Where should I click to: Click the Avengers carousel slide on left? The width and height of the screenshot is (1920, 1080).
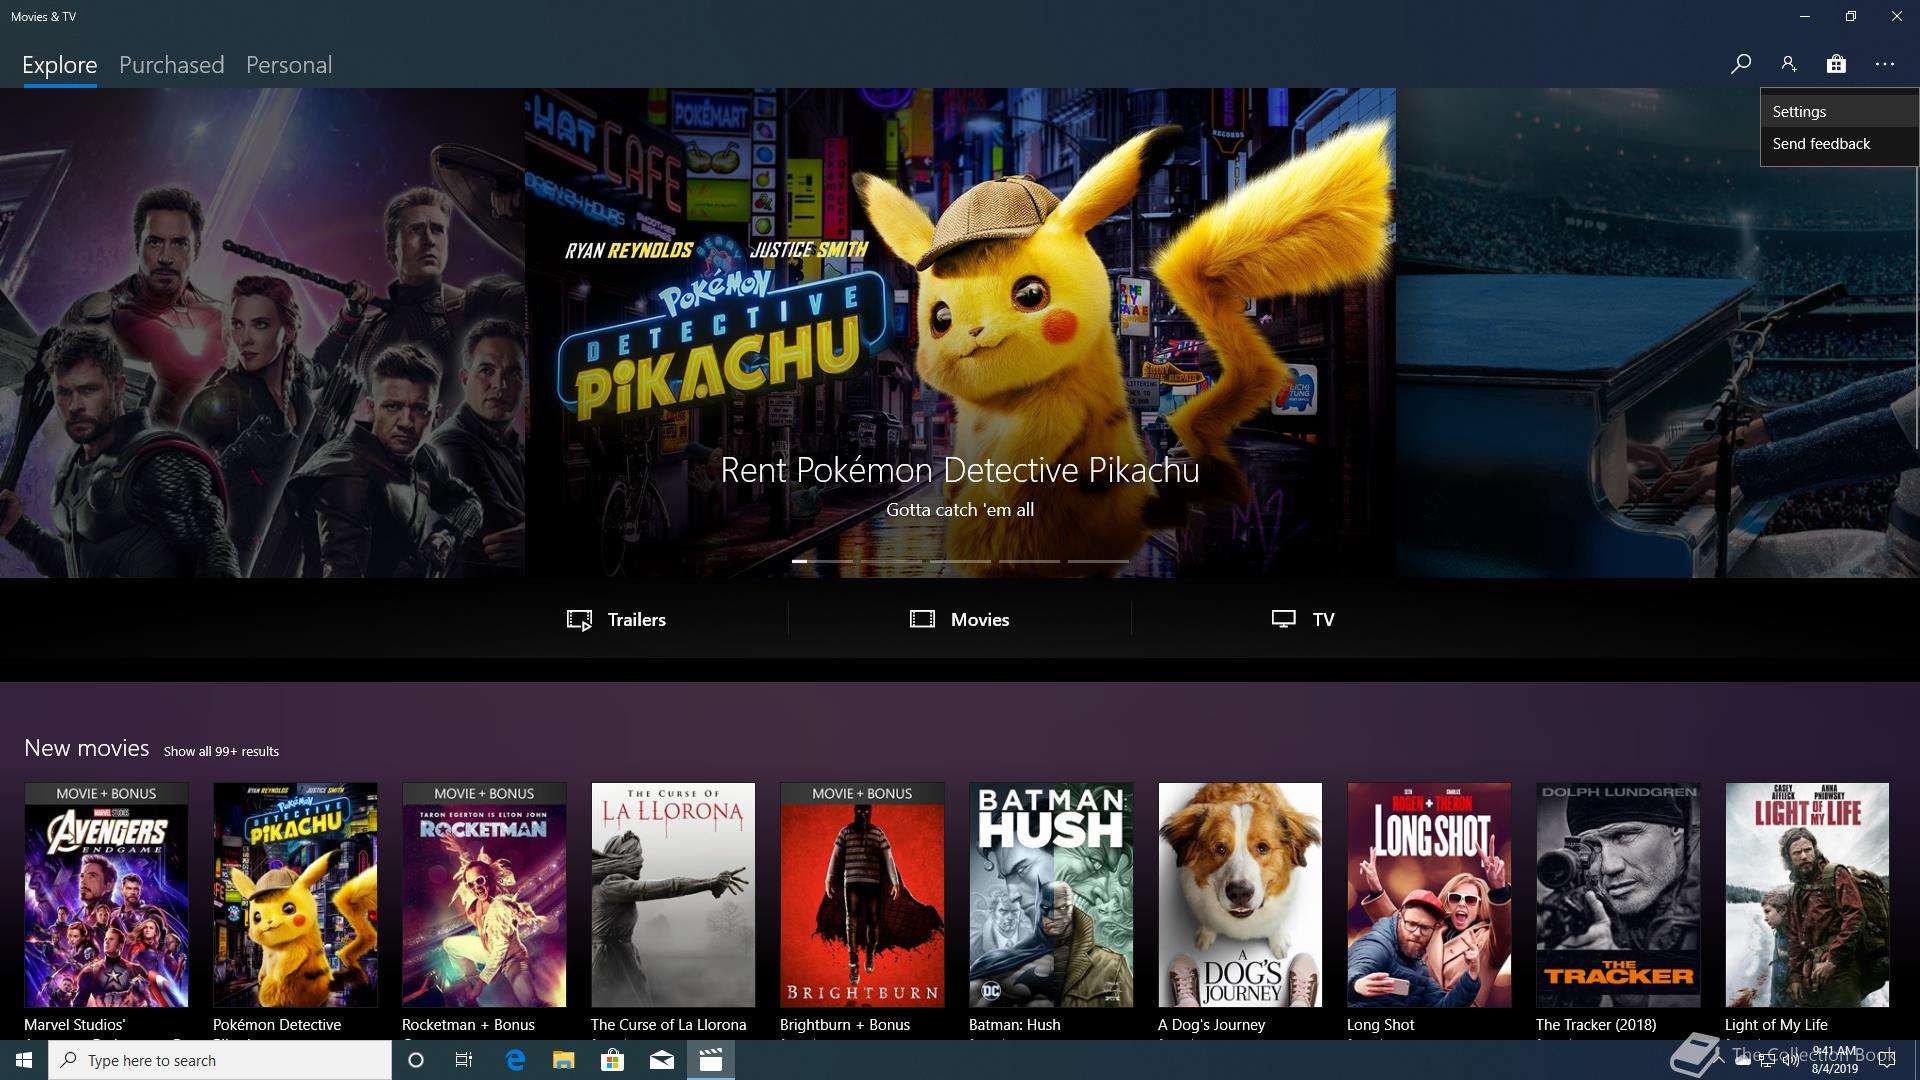262,333
